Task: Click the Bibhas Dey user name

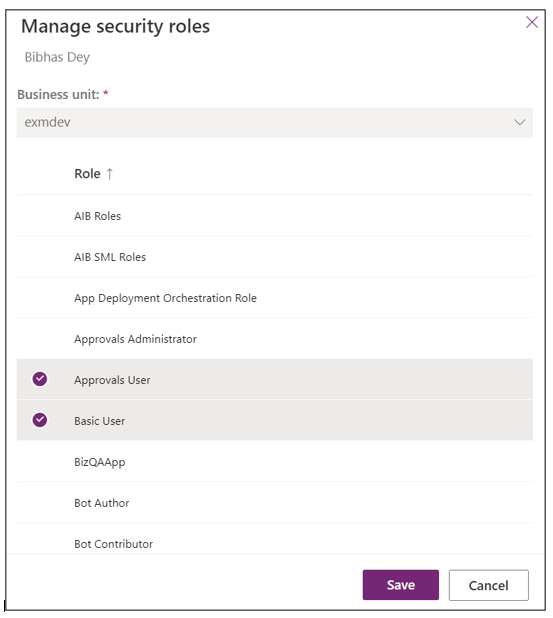Action: coord(57,58)
